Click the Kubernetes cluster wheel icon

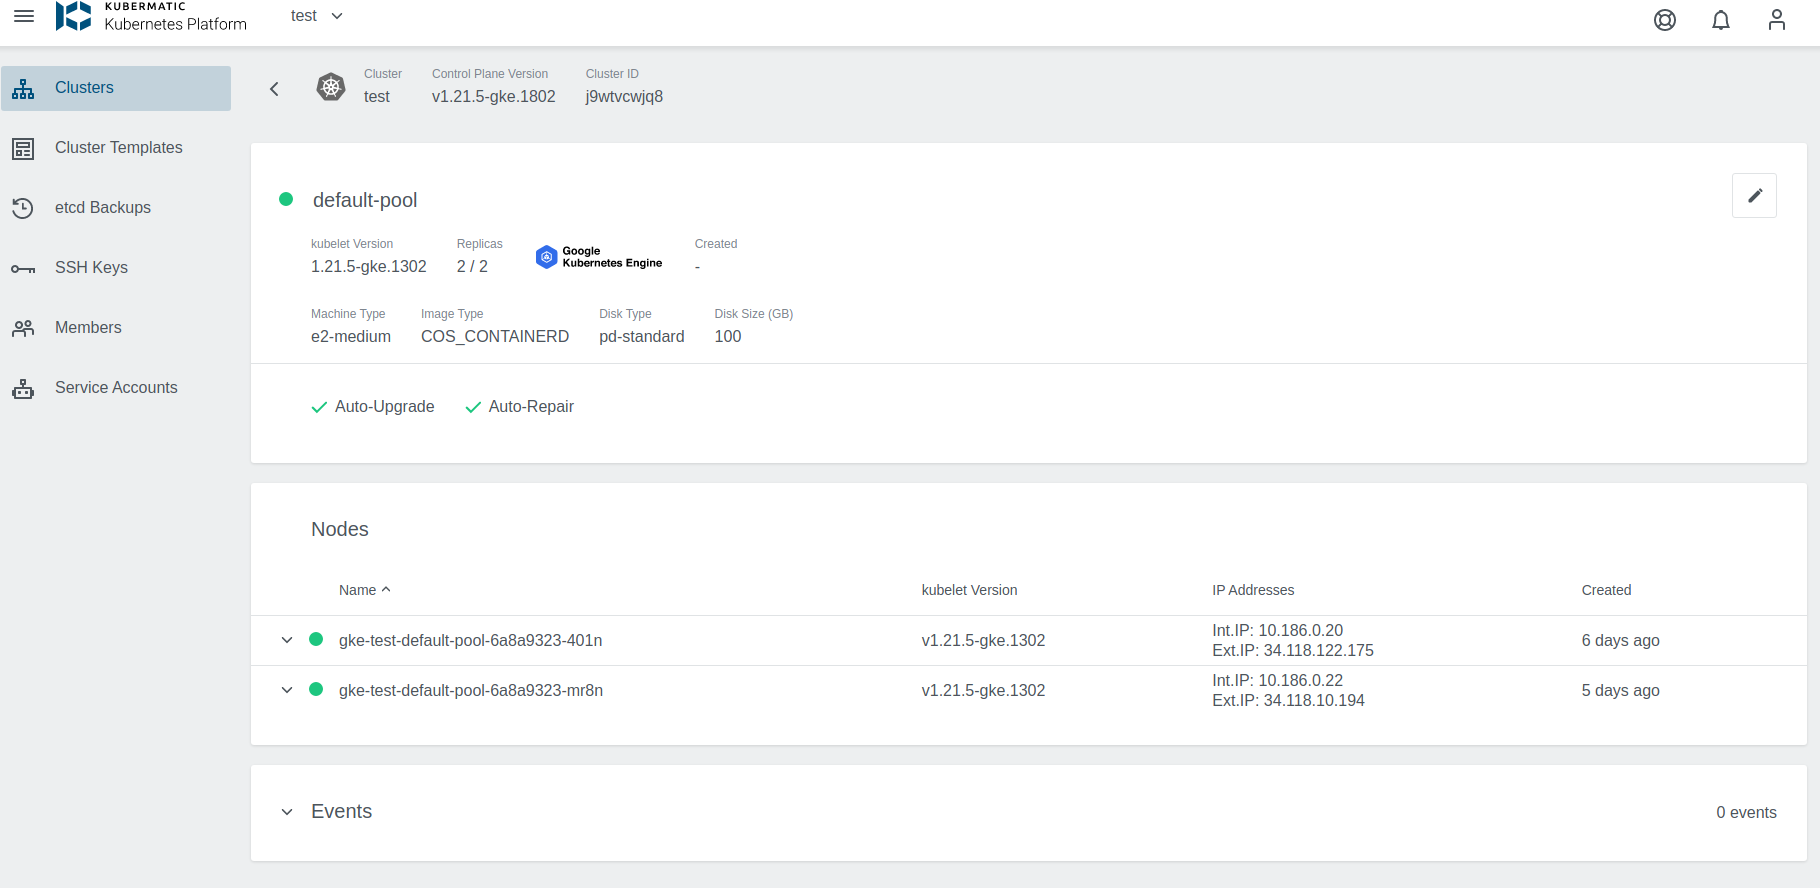(x=331, y=87)
